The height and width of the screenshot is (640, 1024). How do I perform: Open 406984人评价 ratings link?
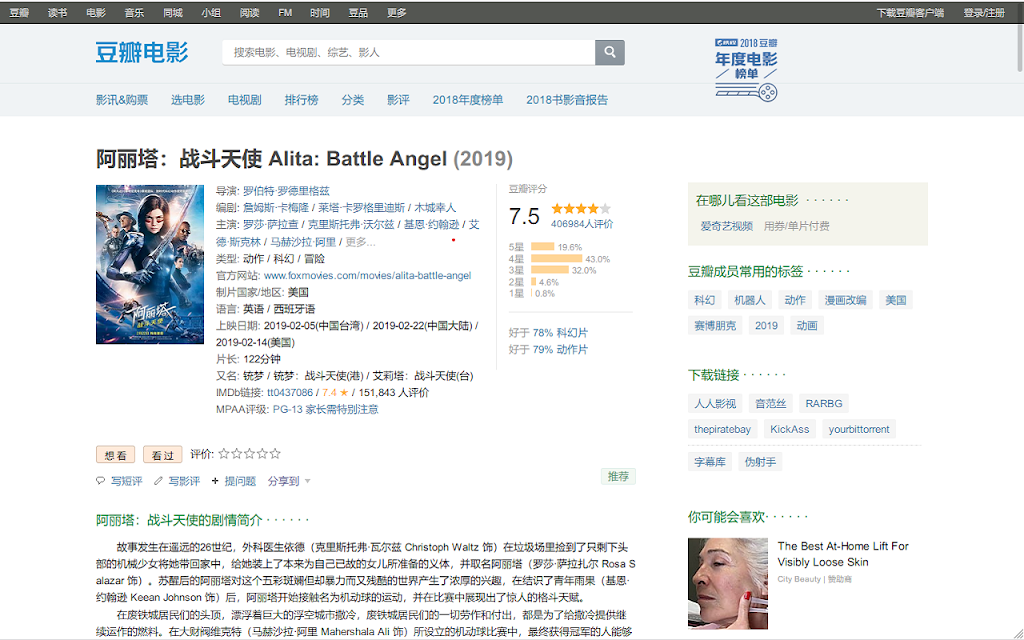tap(582, 224)
